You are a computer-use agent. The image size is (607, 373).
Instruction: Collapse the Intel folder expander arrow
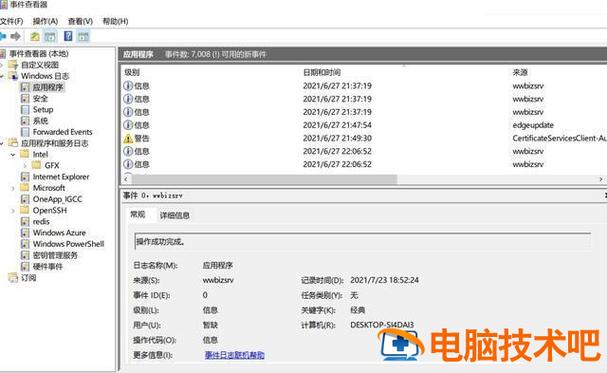coord(13,154)
